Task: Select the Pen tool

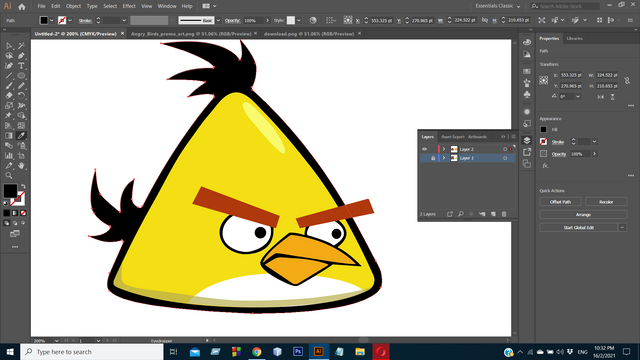Action: (21, 56)
